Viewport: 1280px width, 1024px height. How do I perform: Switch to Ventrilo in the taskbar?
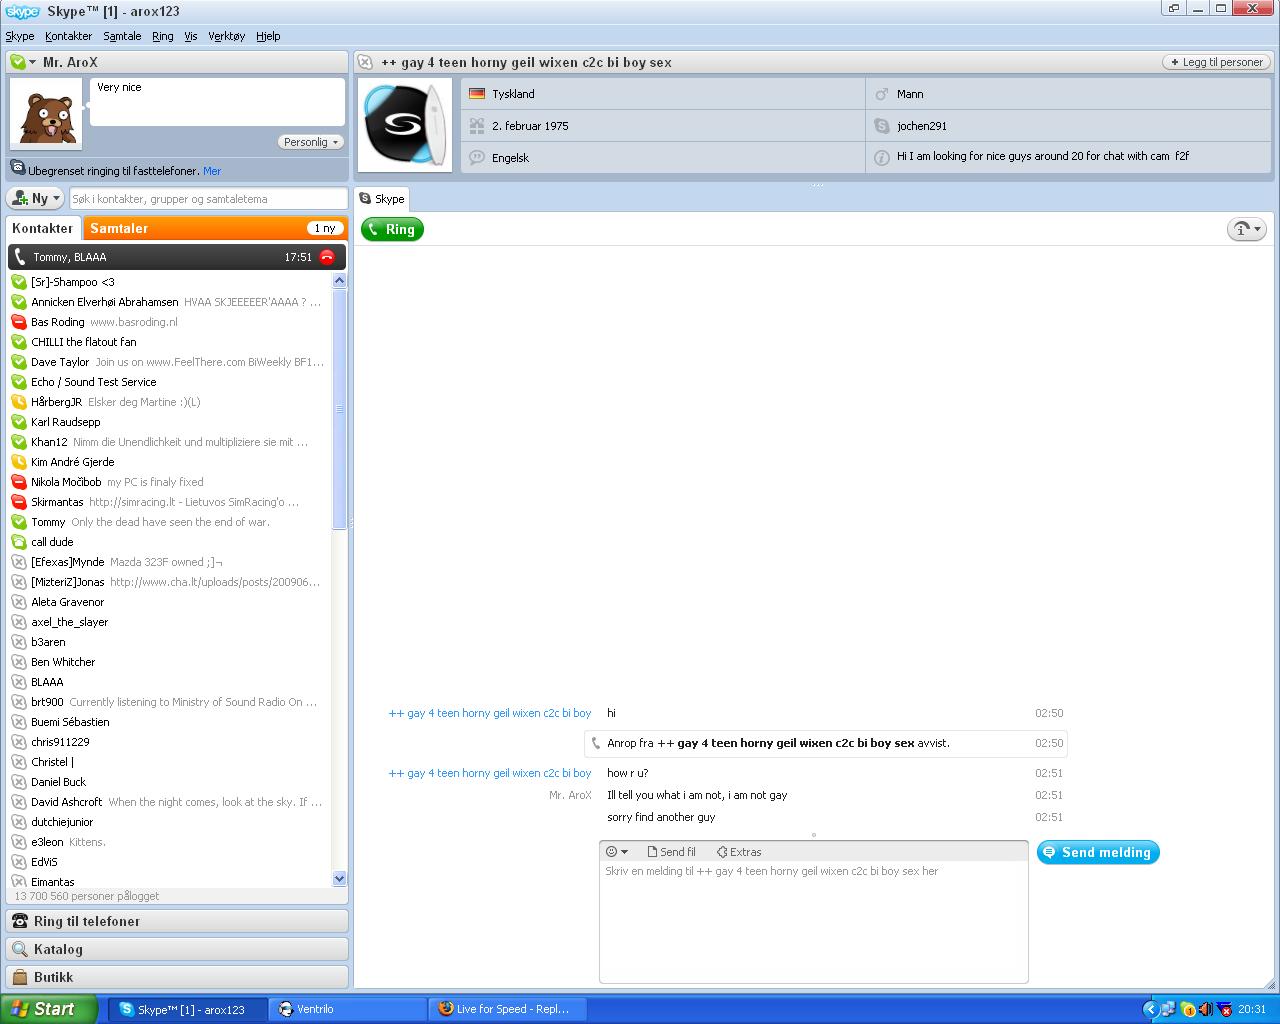tap(348, 1009)
